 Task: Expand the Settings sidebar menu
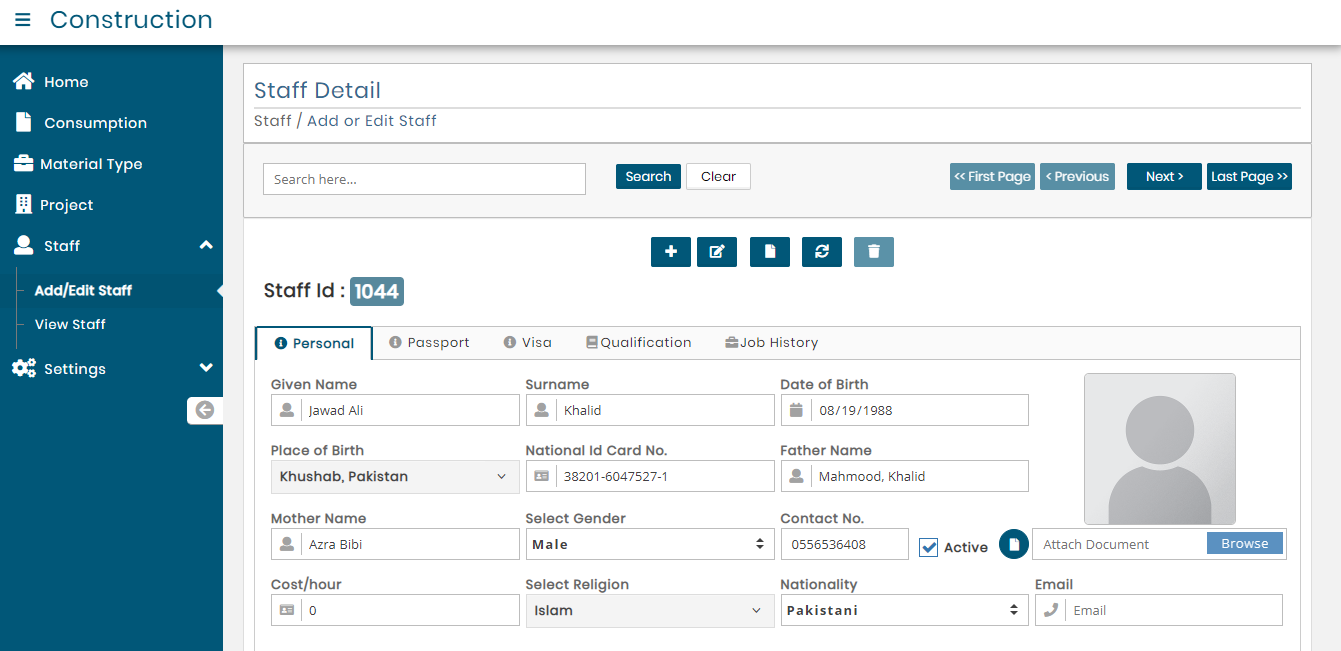pos(111,369)
